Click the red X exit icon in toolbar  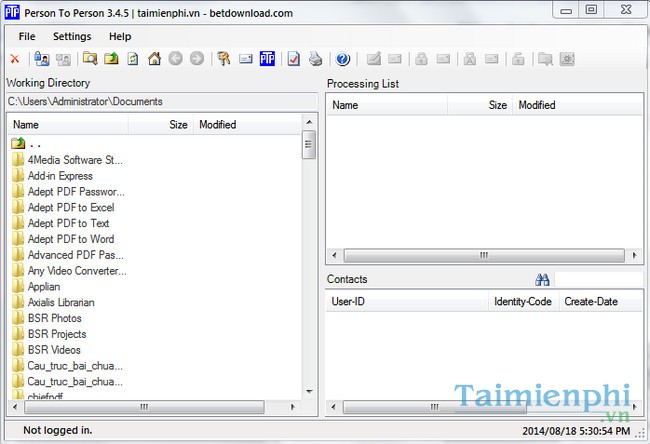pyautogui.click(x=14, y=59)
